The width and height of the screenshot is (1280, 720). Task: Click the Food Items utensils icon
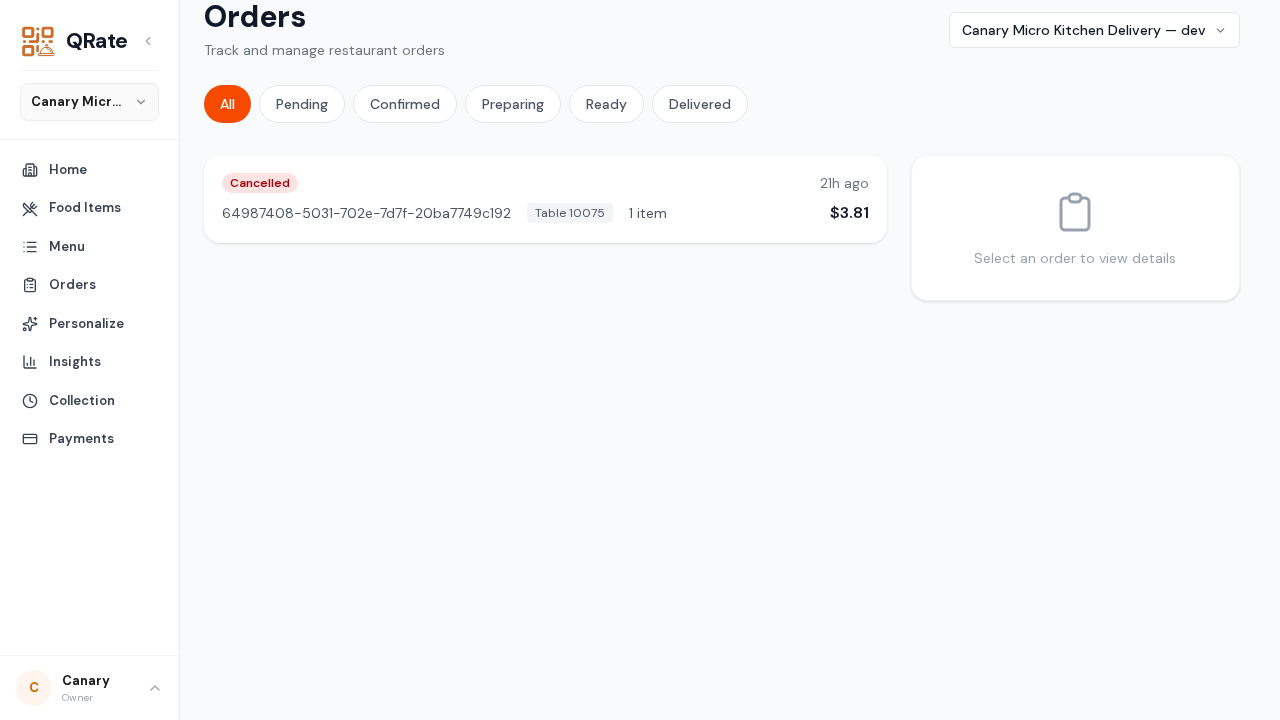[30, 208]
